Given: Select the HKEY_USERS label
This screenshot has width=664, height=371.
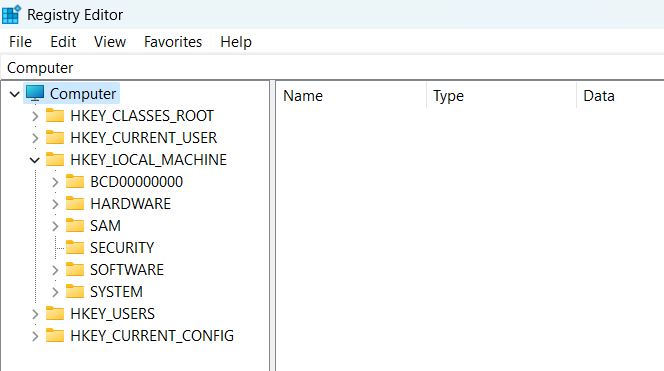Looking at the screenshot, I should tap(113, 314).
